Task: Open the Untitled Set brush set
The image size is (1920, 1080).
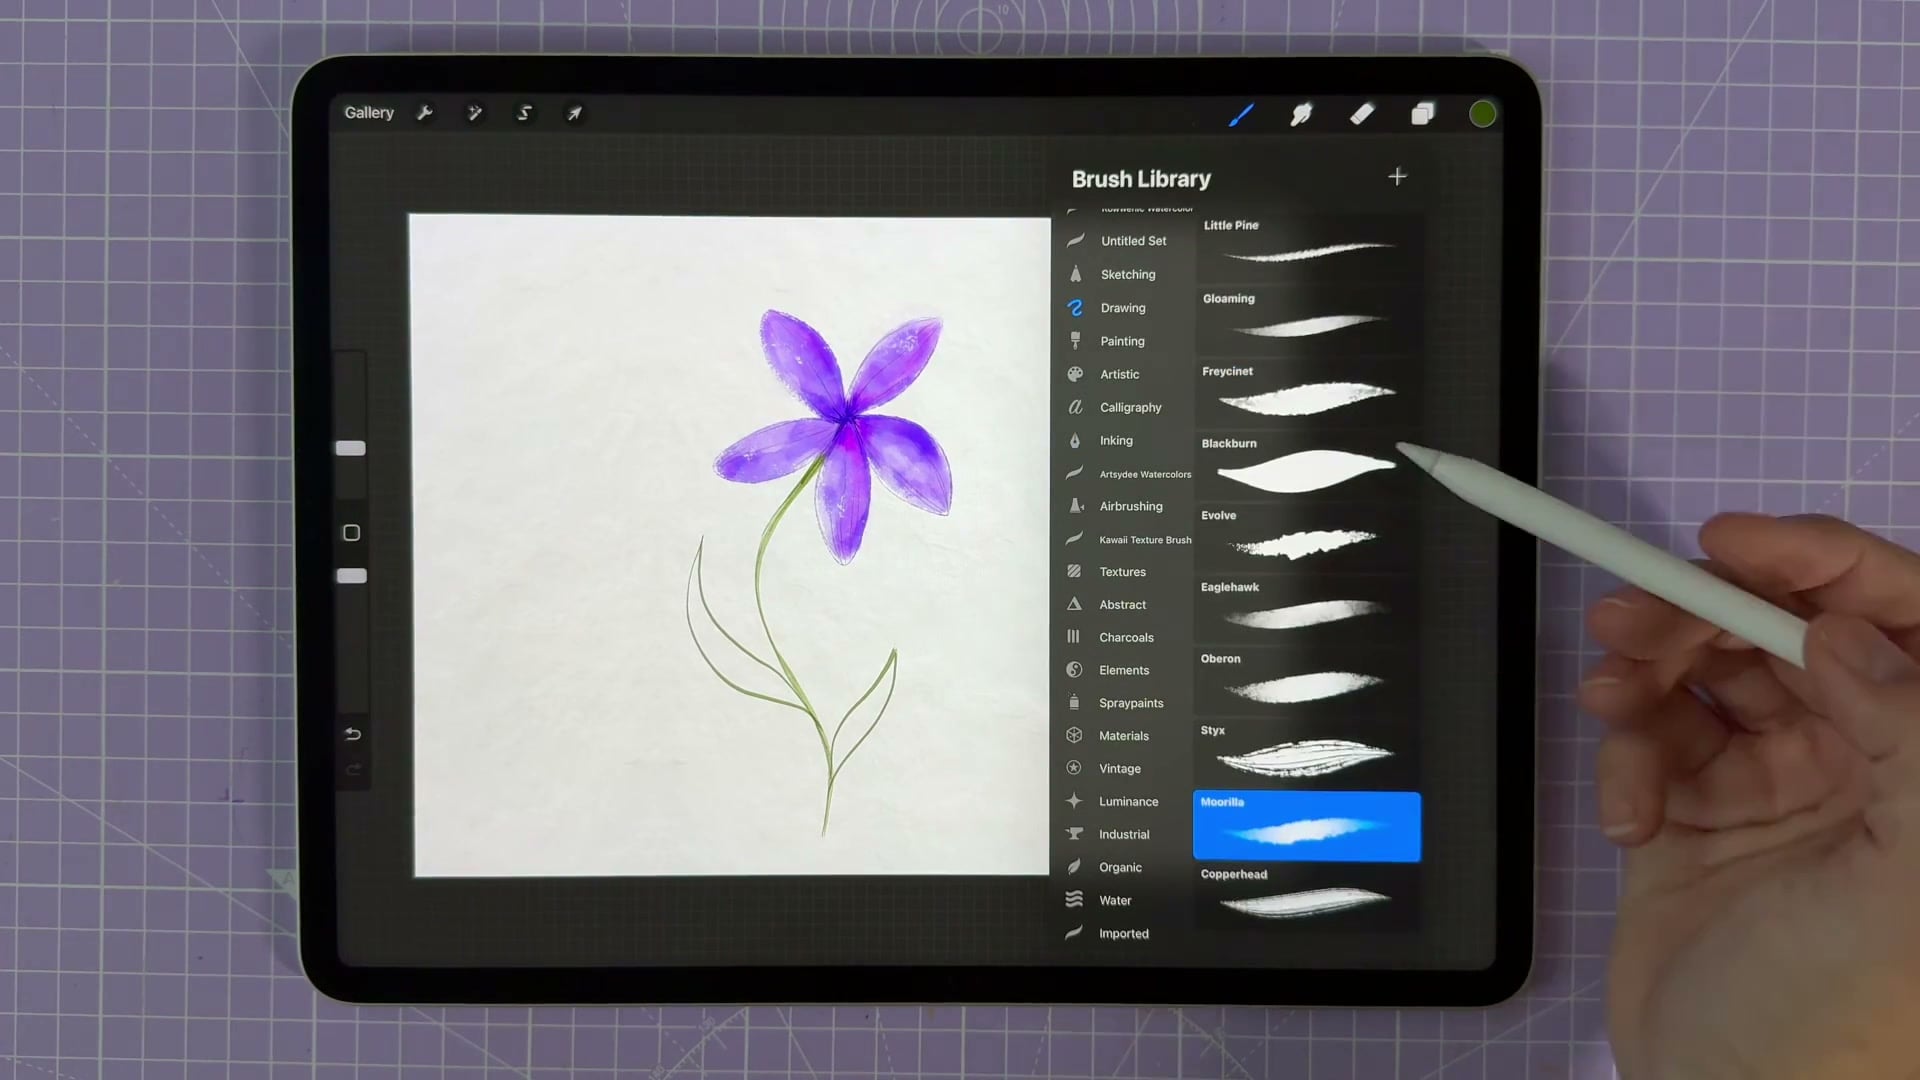Action: point(1127,241)
